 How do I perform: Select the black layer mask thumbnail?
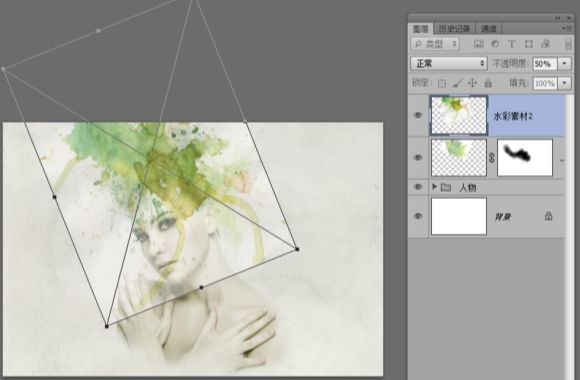(x=525, y=158)
